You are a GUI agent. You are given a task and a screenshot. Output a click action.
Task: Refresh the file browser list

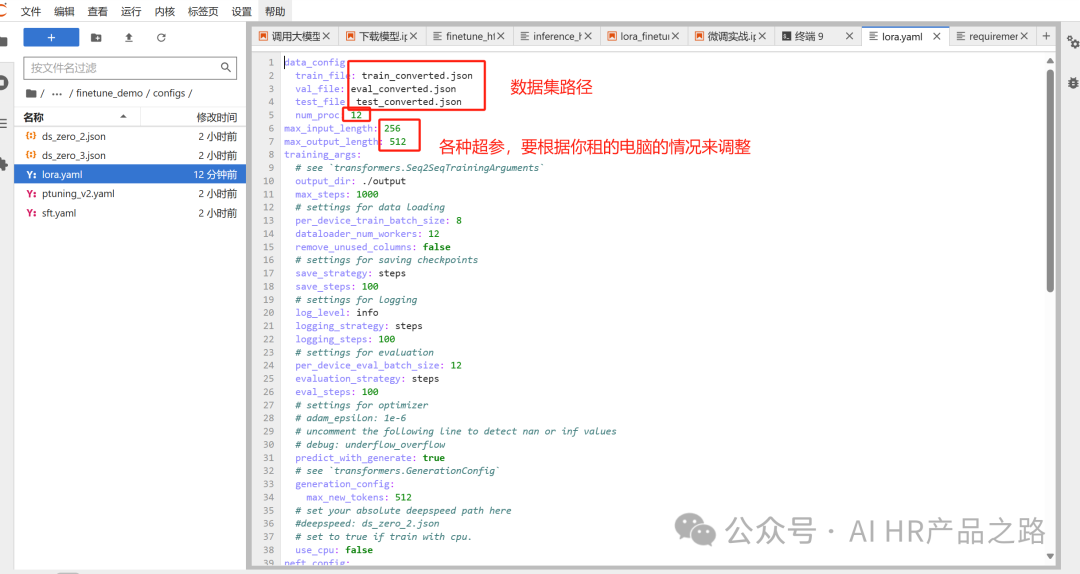[x=161, y=37]
